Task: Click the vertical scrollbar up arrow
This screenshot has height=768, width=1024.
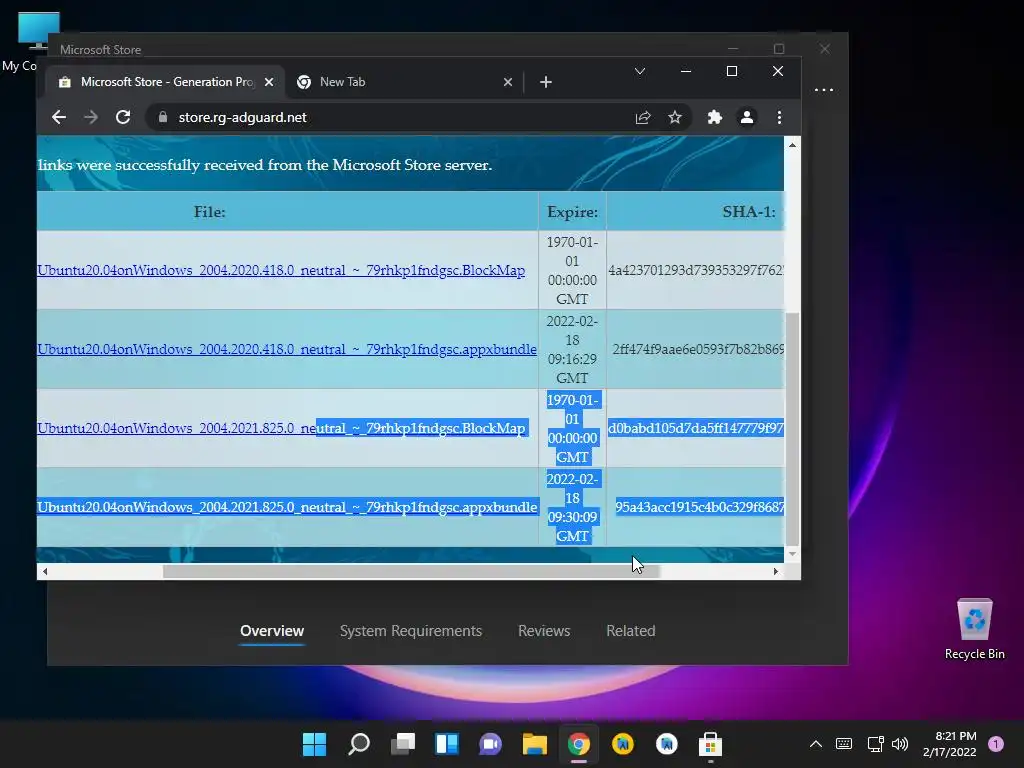Action: [x=792, y=145]
